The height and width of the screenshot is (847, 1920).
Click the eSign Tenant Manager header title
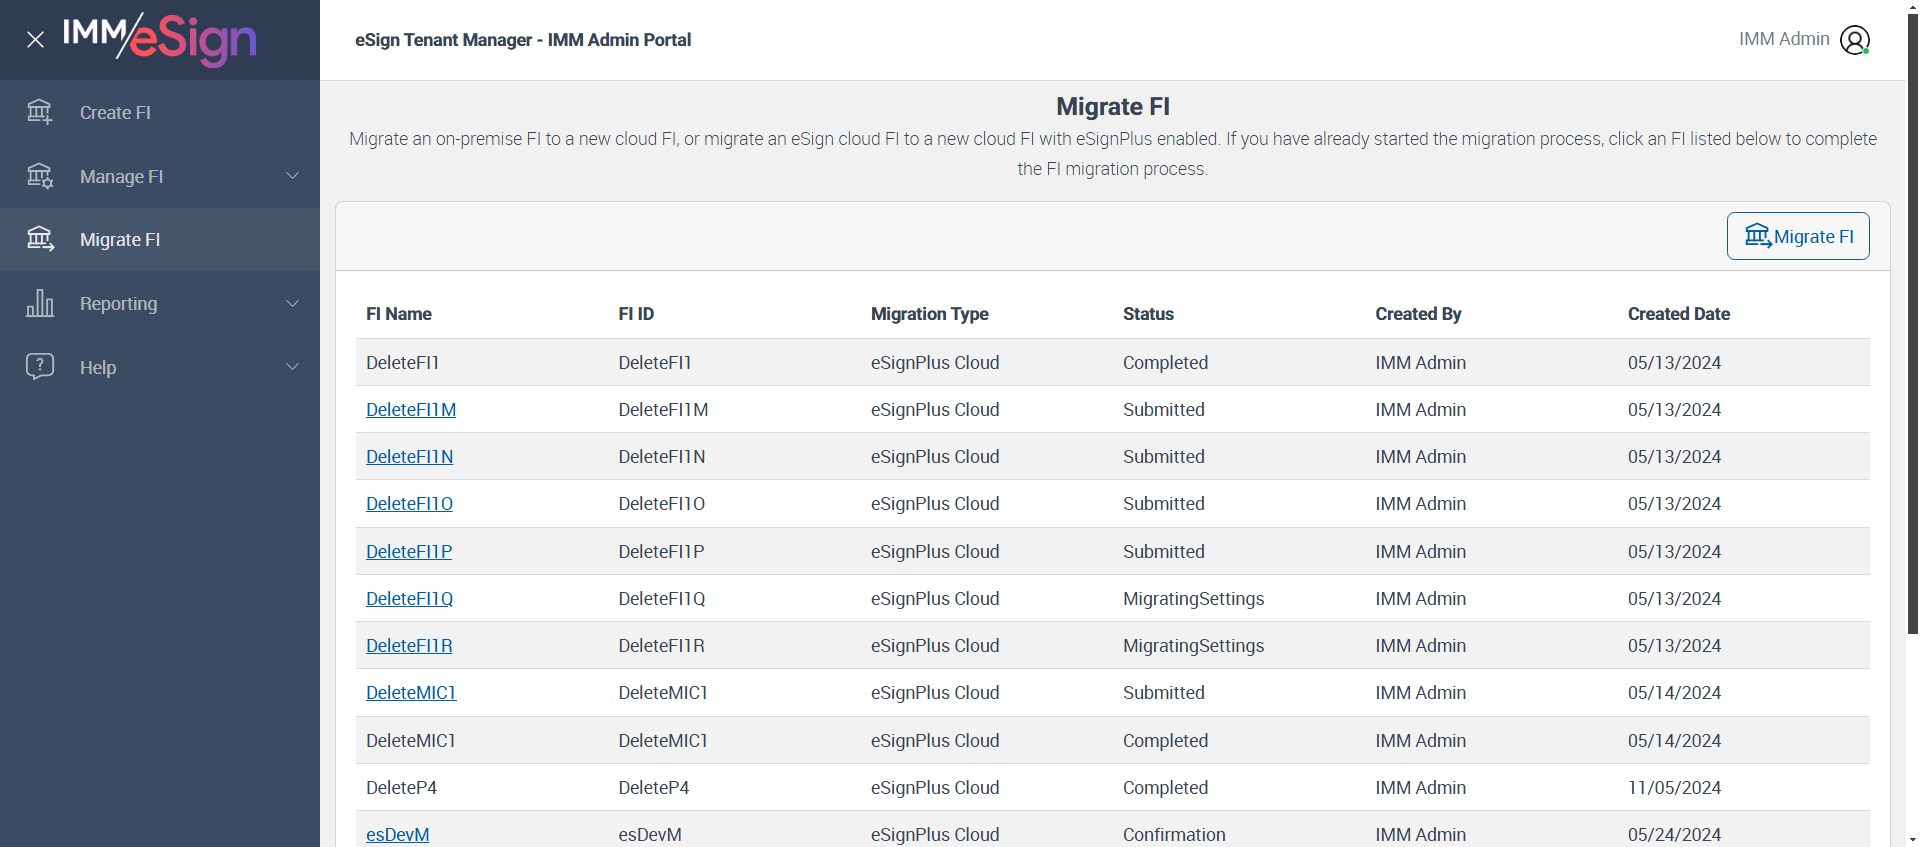click(523, 40)
